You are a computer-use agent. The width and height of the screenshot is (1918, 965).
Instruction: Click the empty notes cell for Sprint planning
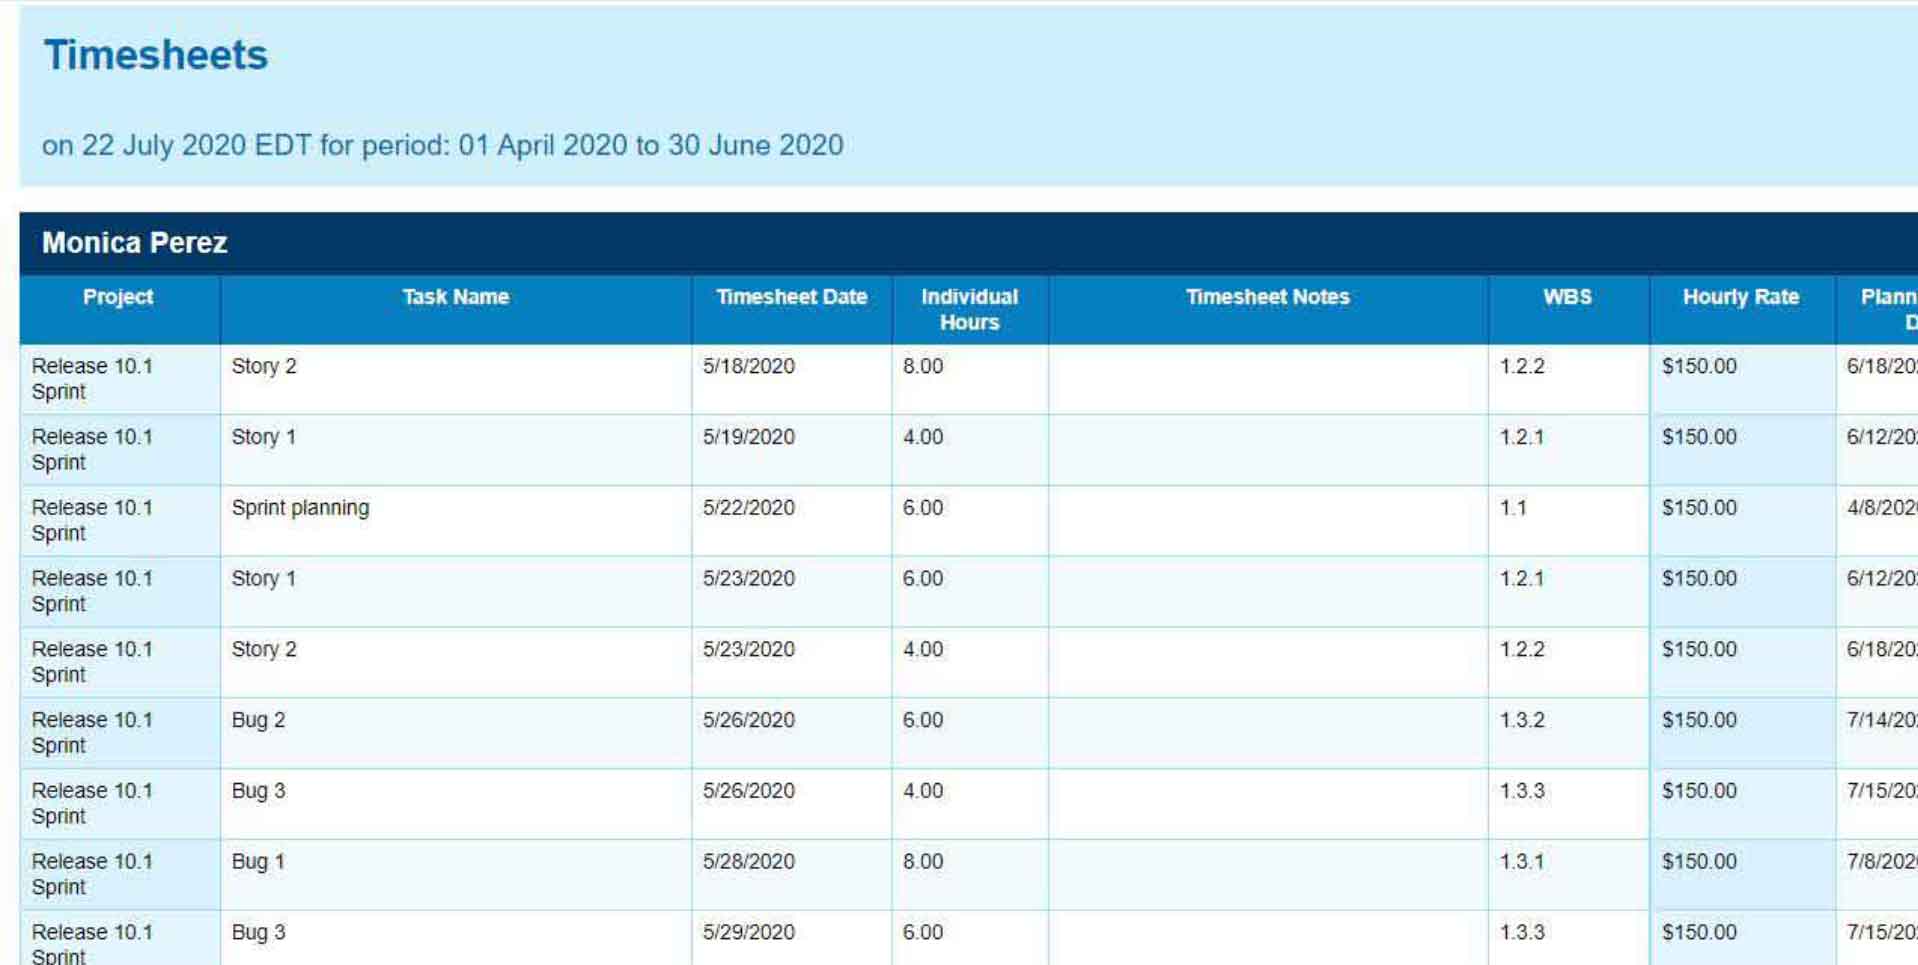point(1268,521)
